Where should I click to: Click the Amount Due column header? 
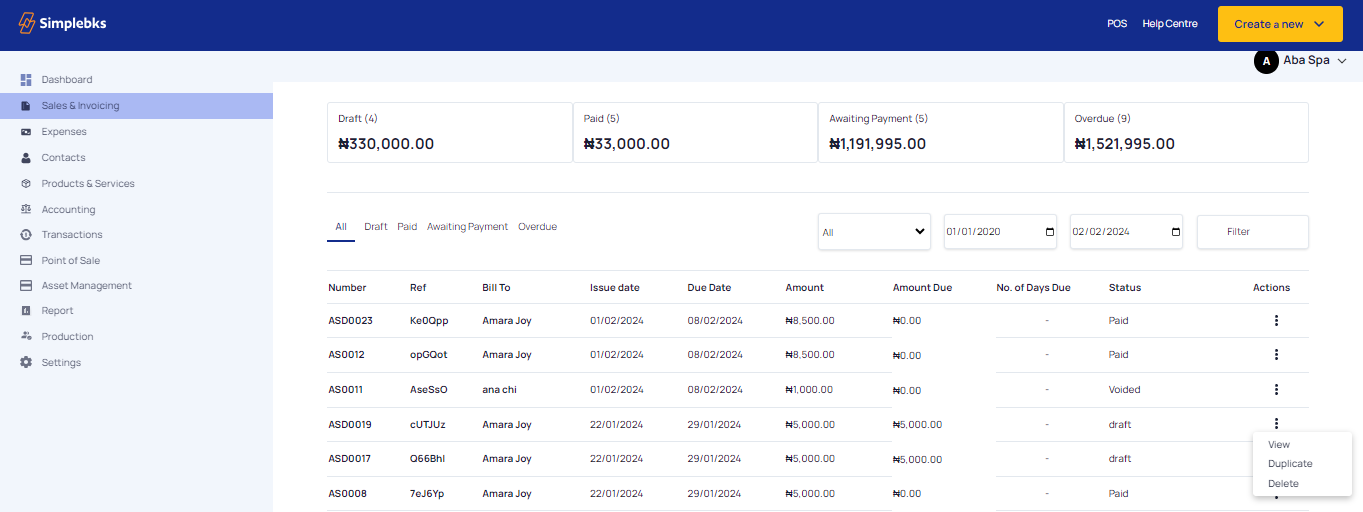922,288
